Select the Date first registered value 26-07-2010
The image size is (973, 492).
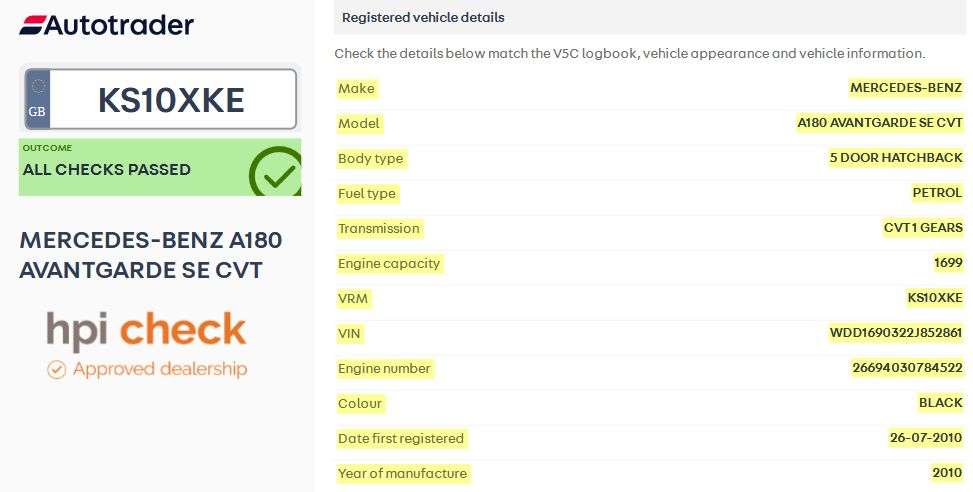(926, 438)
